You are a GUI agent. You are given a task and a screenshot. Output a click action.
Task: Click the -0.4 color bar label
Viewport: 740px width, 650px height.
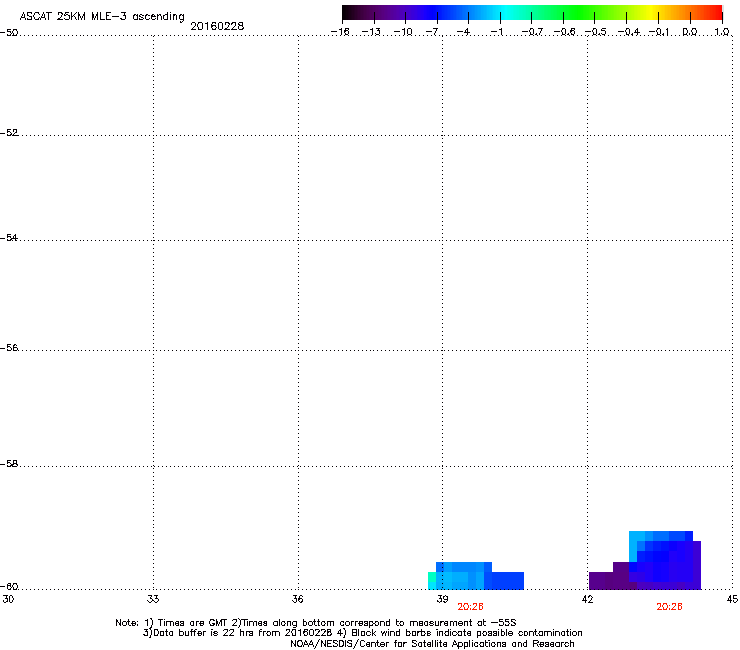click(628, 32)
